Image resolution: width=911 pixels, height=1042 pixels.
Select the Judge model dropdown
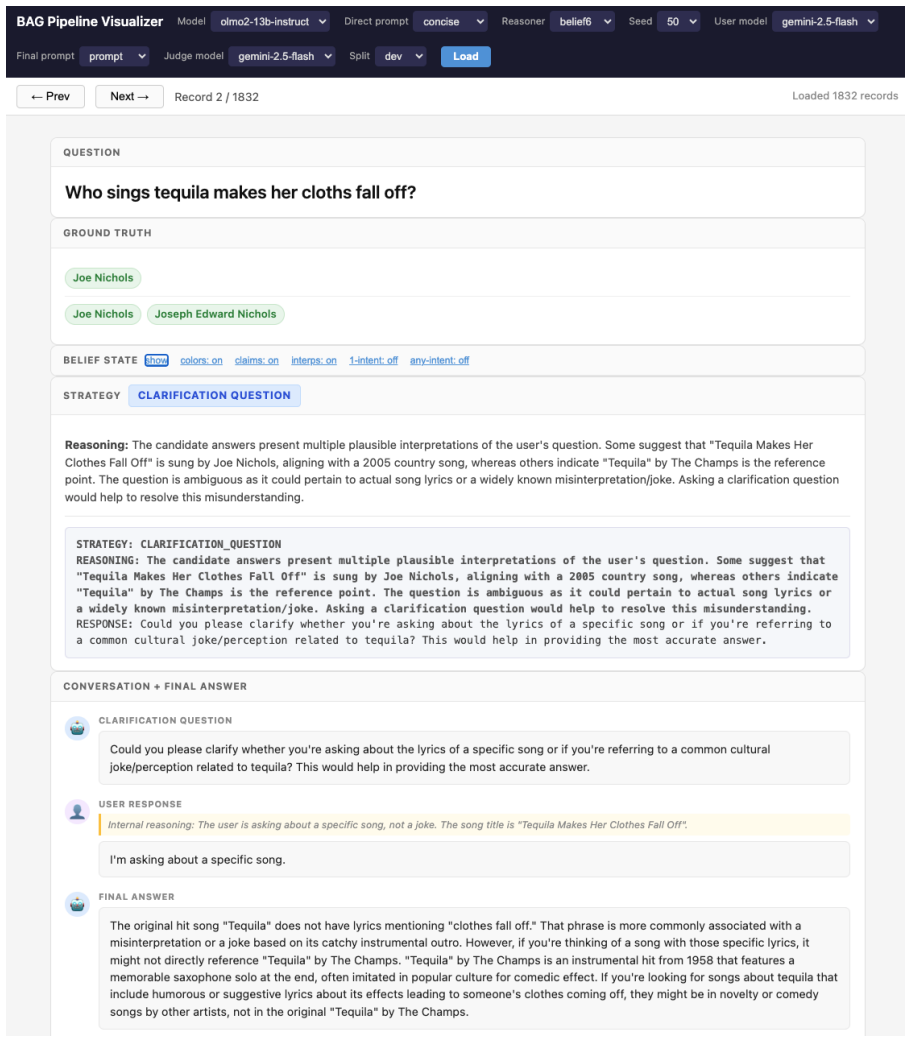tap(282, 56)
